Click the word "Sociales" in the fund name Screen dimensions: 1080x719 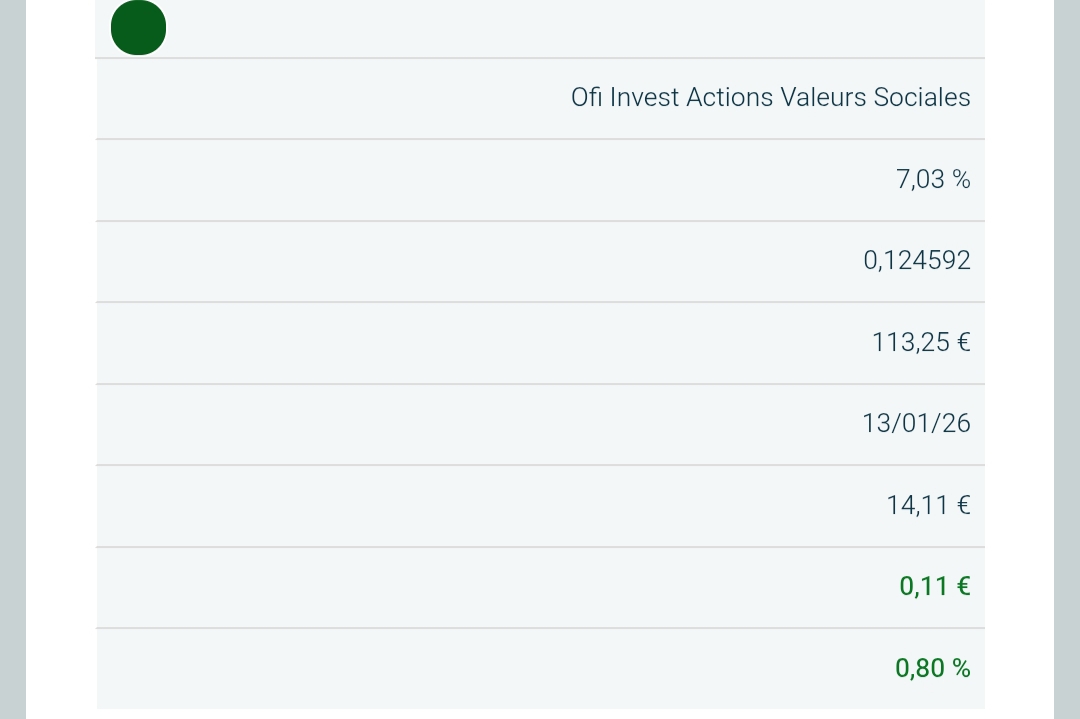tap(922, 98)
